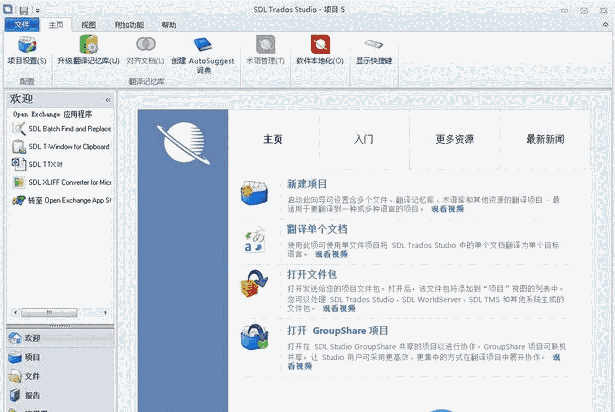
Task: Open 最新新闻 tab in welcome page
Action: [545, 139]
